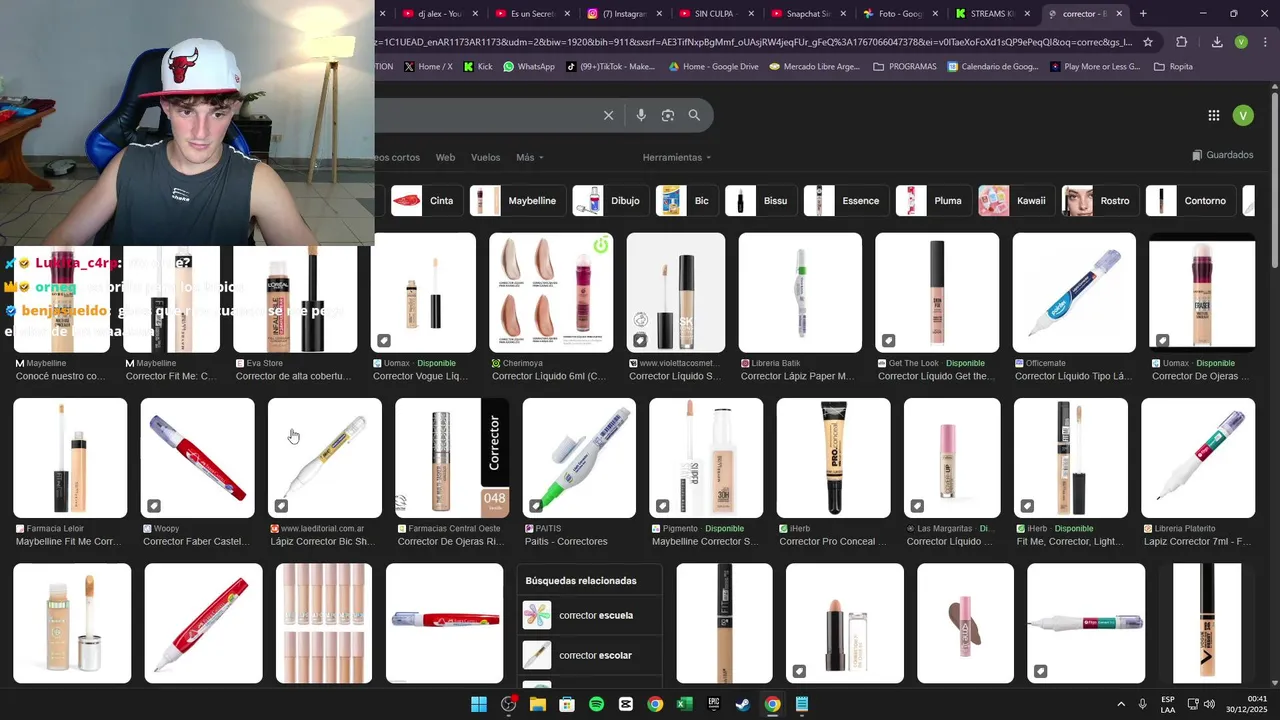Open File Explorer from the taskbar

pyautogui.click(x=538, y=704)
